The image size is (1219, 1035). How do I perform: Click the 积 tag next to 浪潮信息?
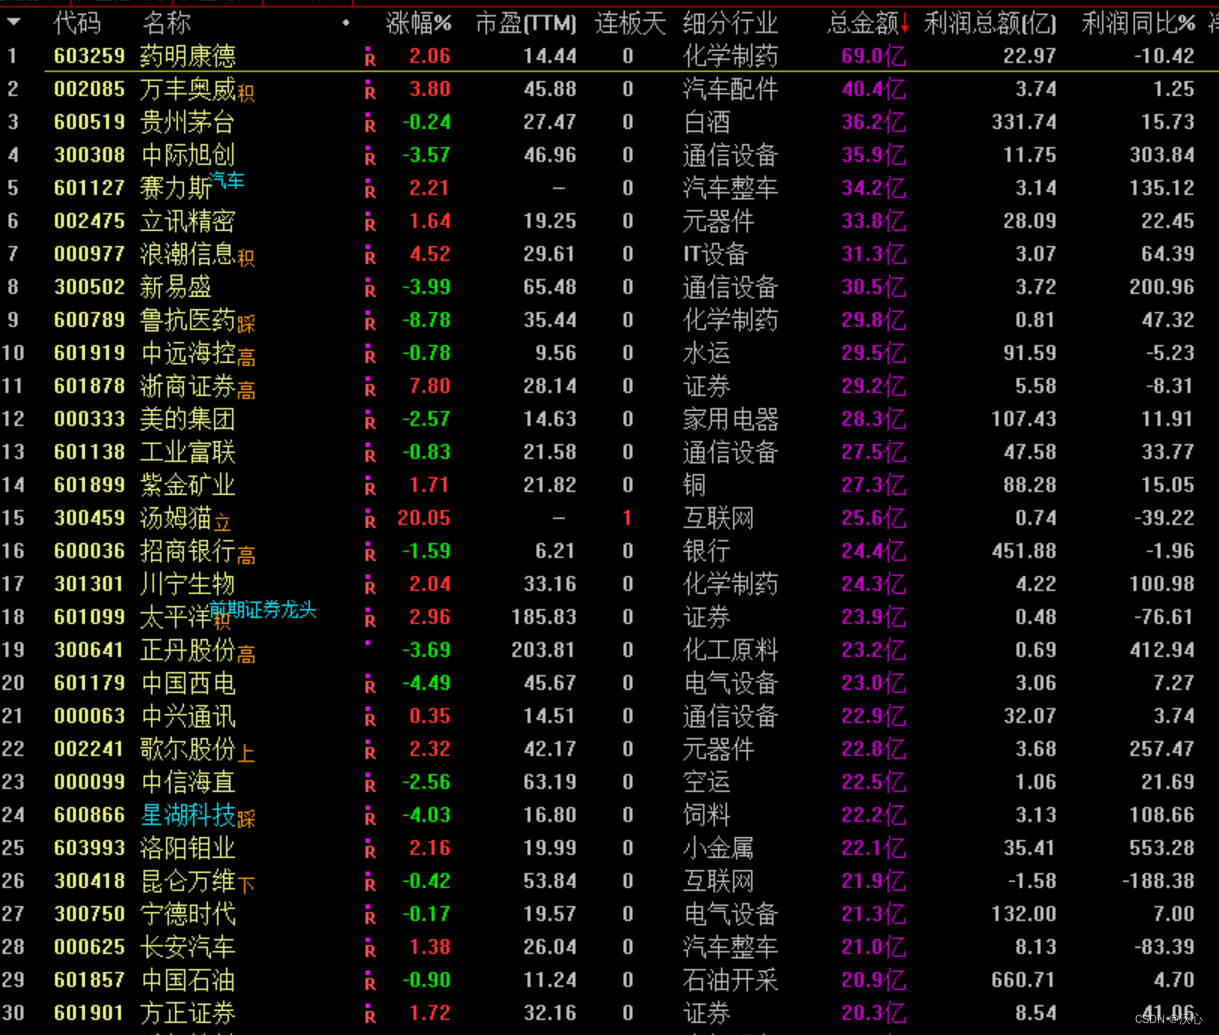(246, 259)
